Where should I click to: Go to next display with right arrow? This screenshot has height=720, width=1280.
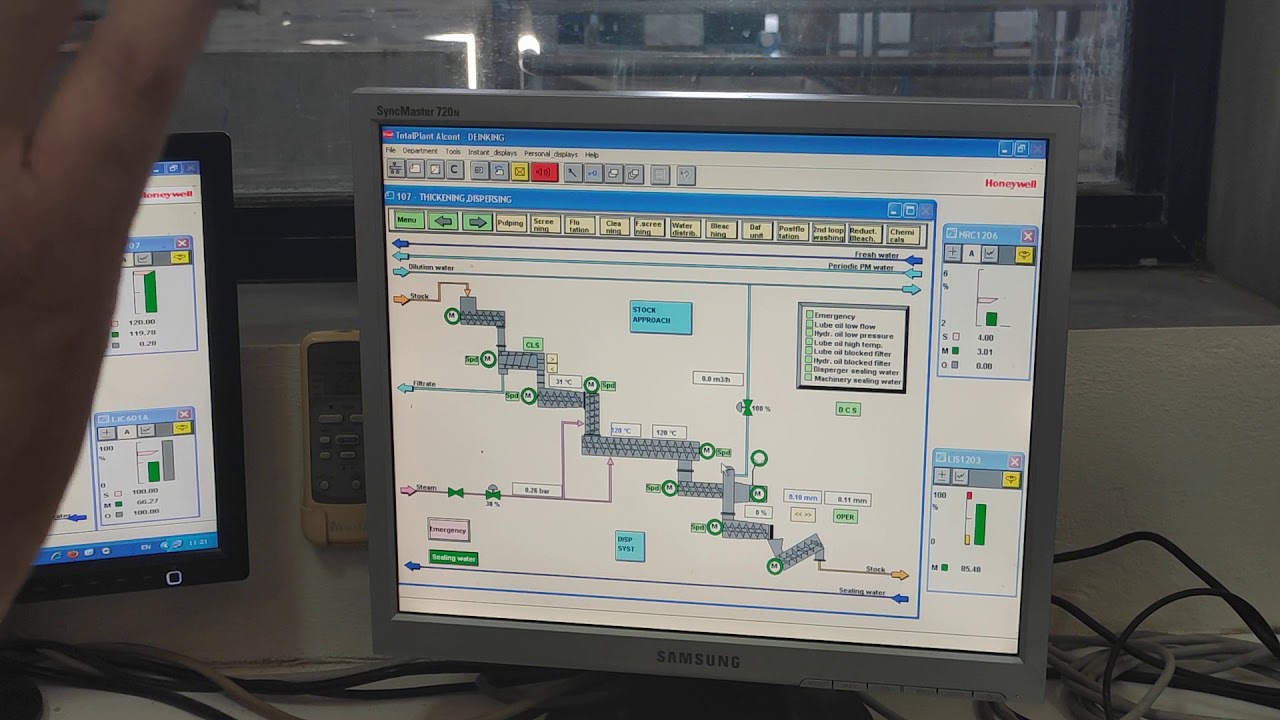tap(477, 222)
